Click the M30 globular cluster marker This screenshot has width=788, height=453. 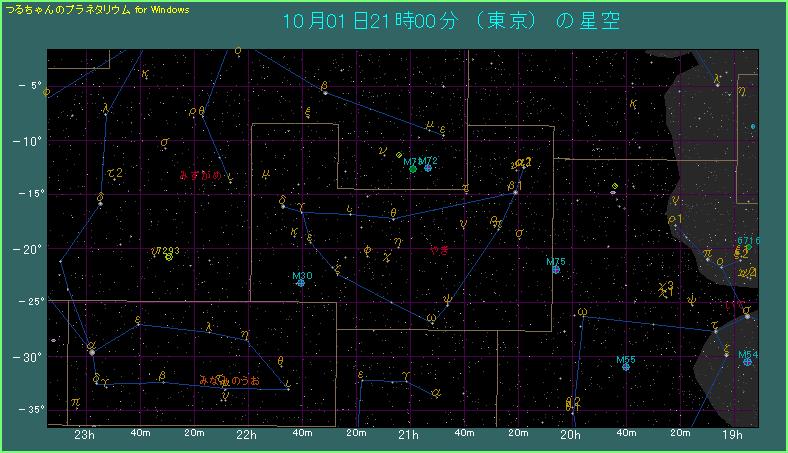[301, 283]
